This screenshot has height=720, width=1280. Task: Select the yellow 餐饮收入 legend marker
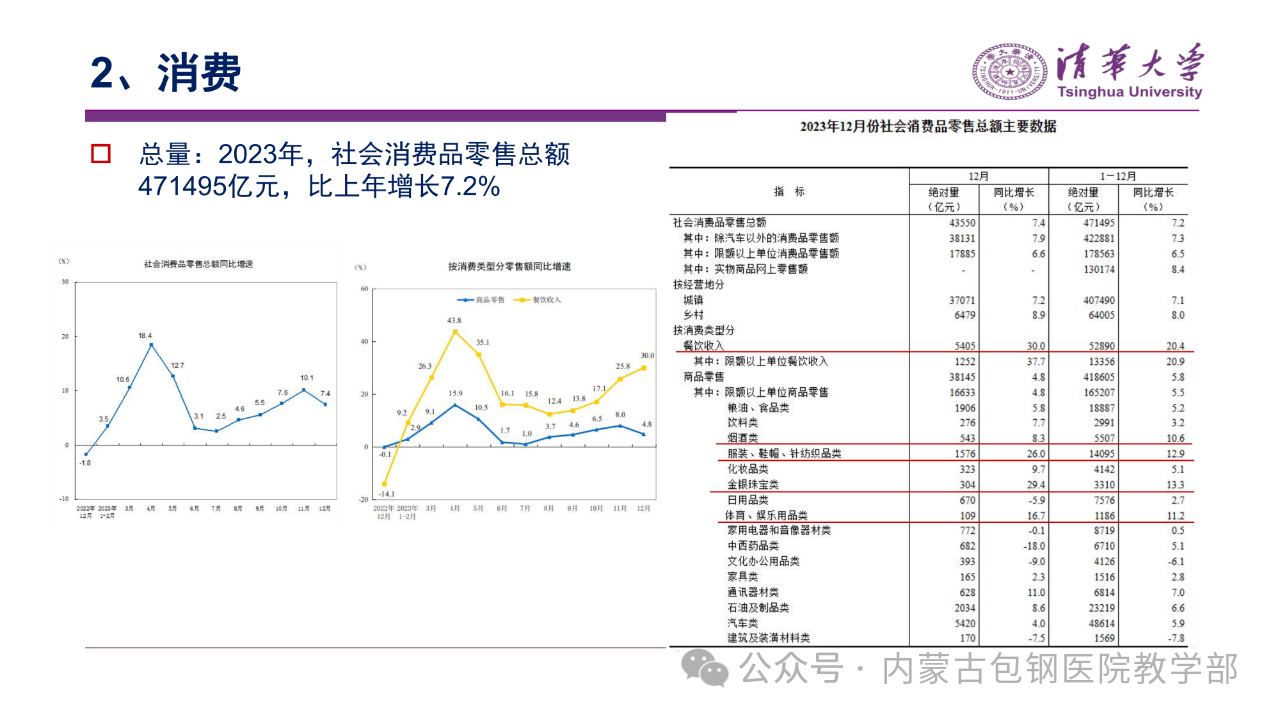522,300
